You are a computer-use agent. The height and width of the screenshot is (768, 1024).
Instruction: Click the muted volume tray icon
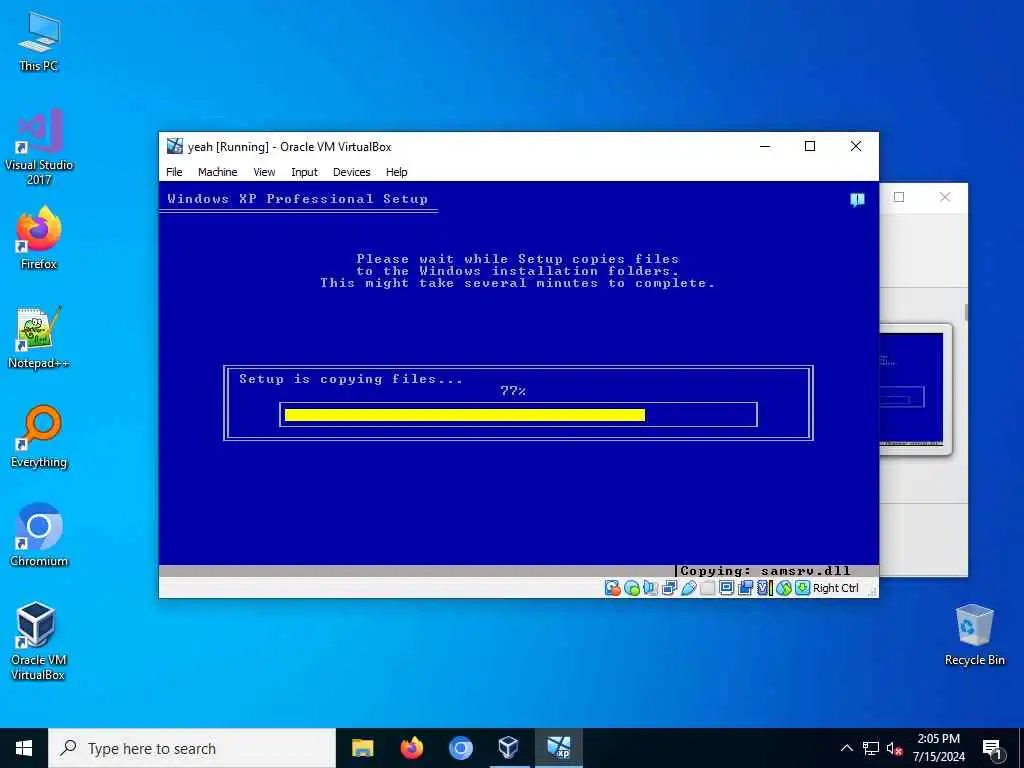pos(895,748)
